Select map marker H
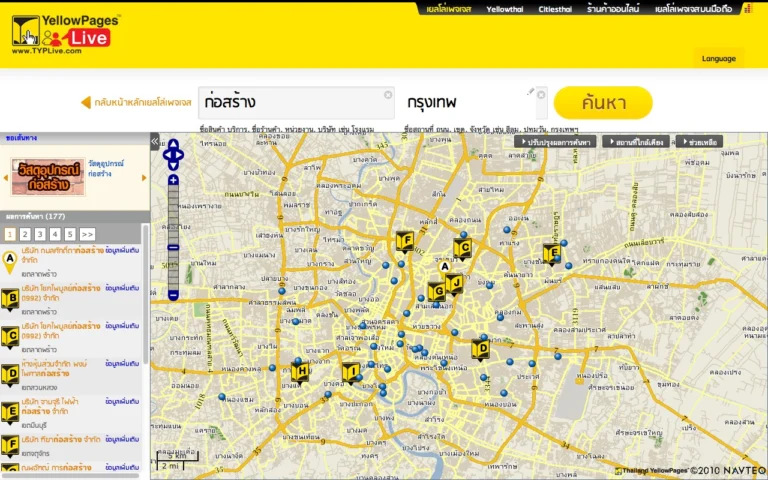 pyautogui.click(x=300, y=372)
